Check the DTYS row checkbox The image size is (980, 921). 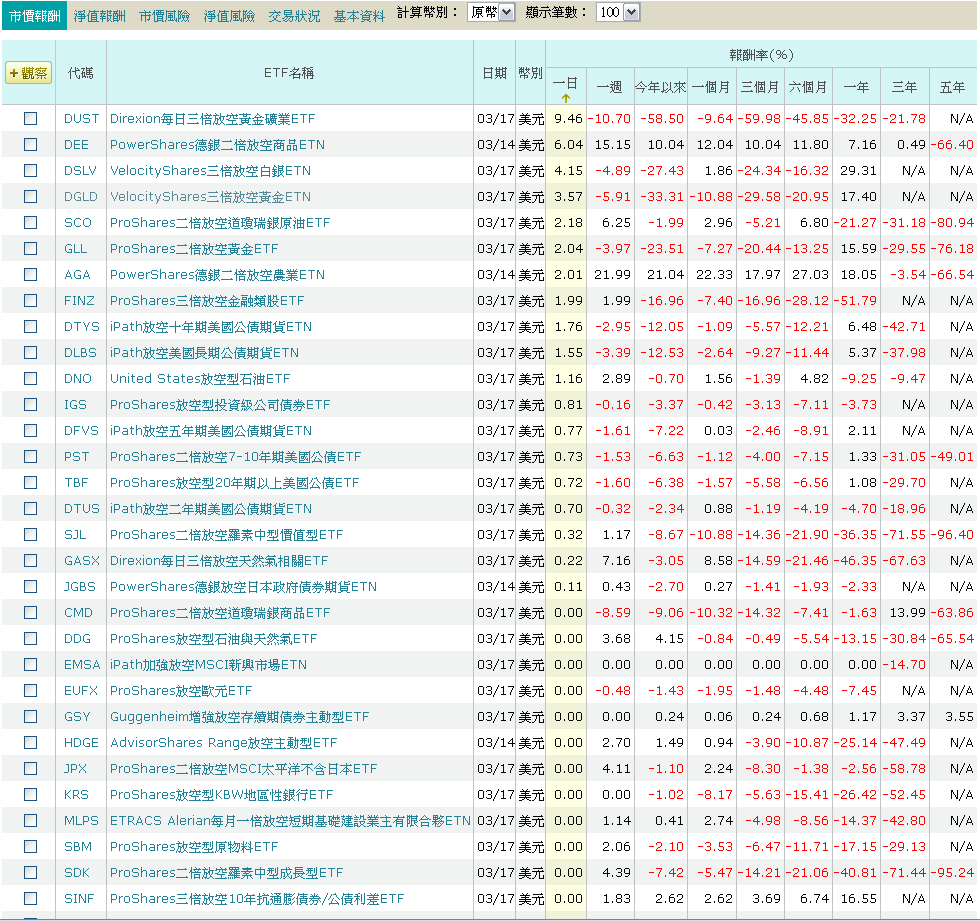tap(30, 326)
